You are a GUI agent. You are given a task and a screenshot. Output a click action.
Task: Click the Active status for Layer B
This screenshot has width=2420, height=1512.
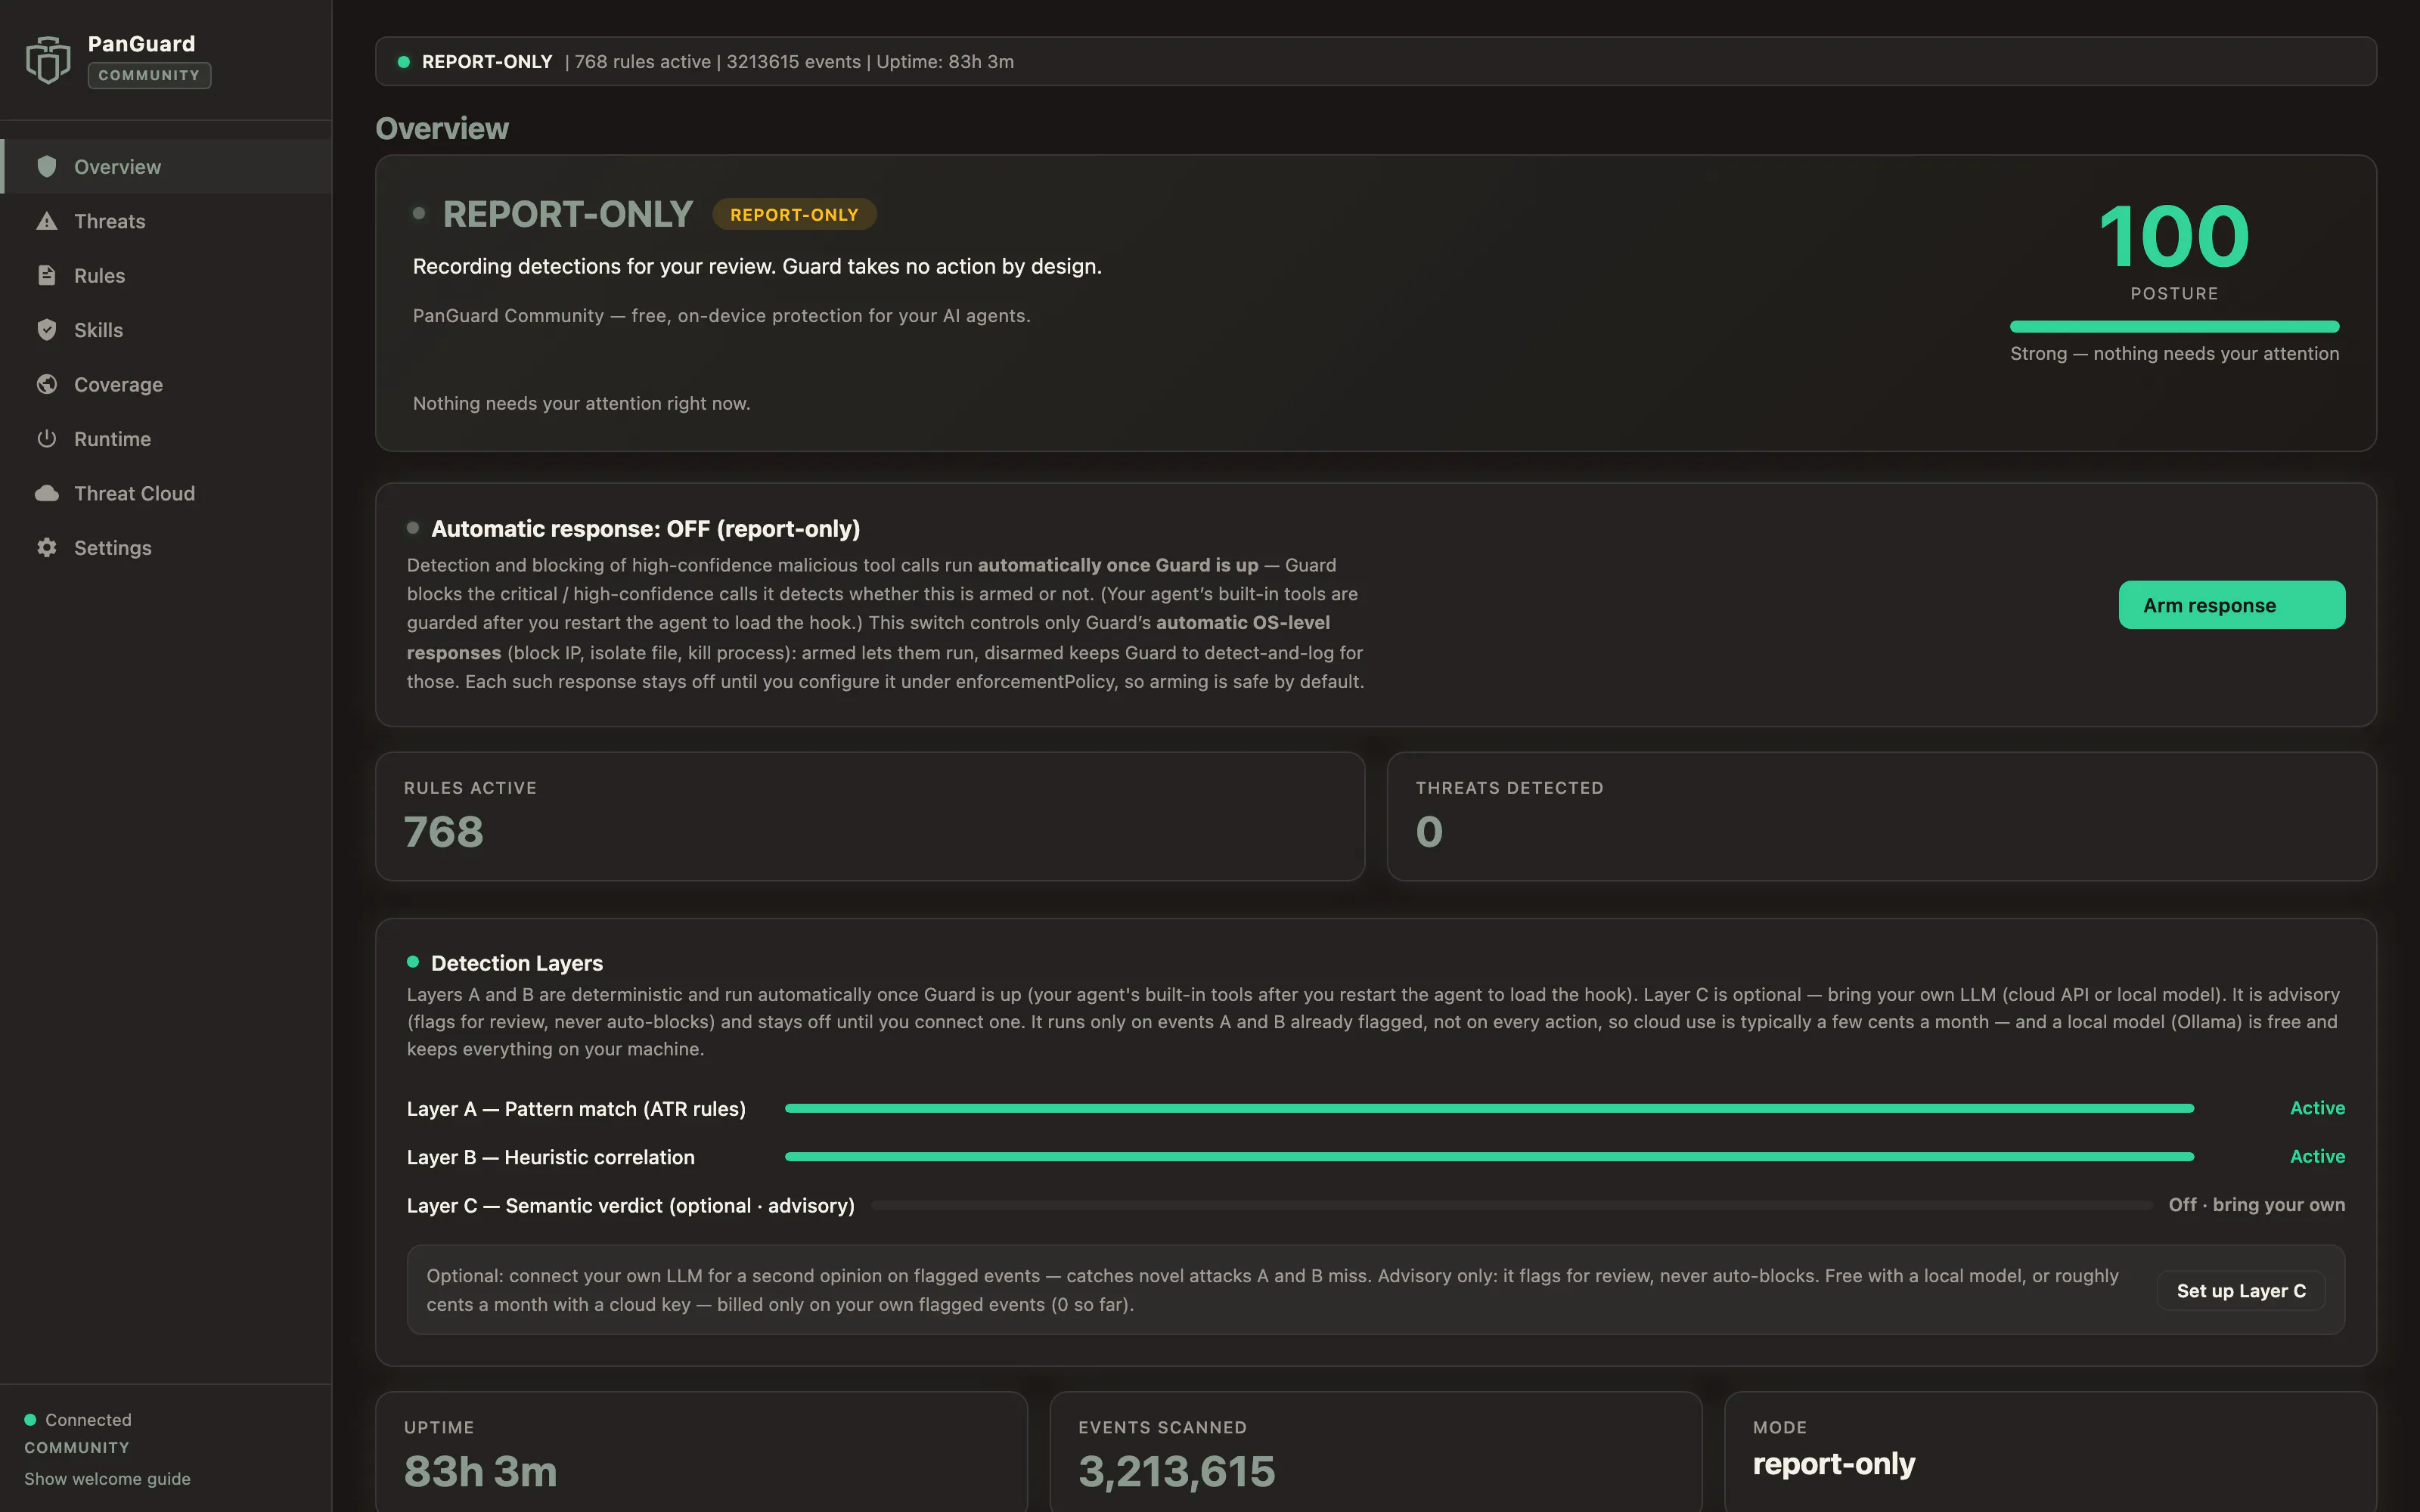tap(2317, 1156)
